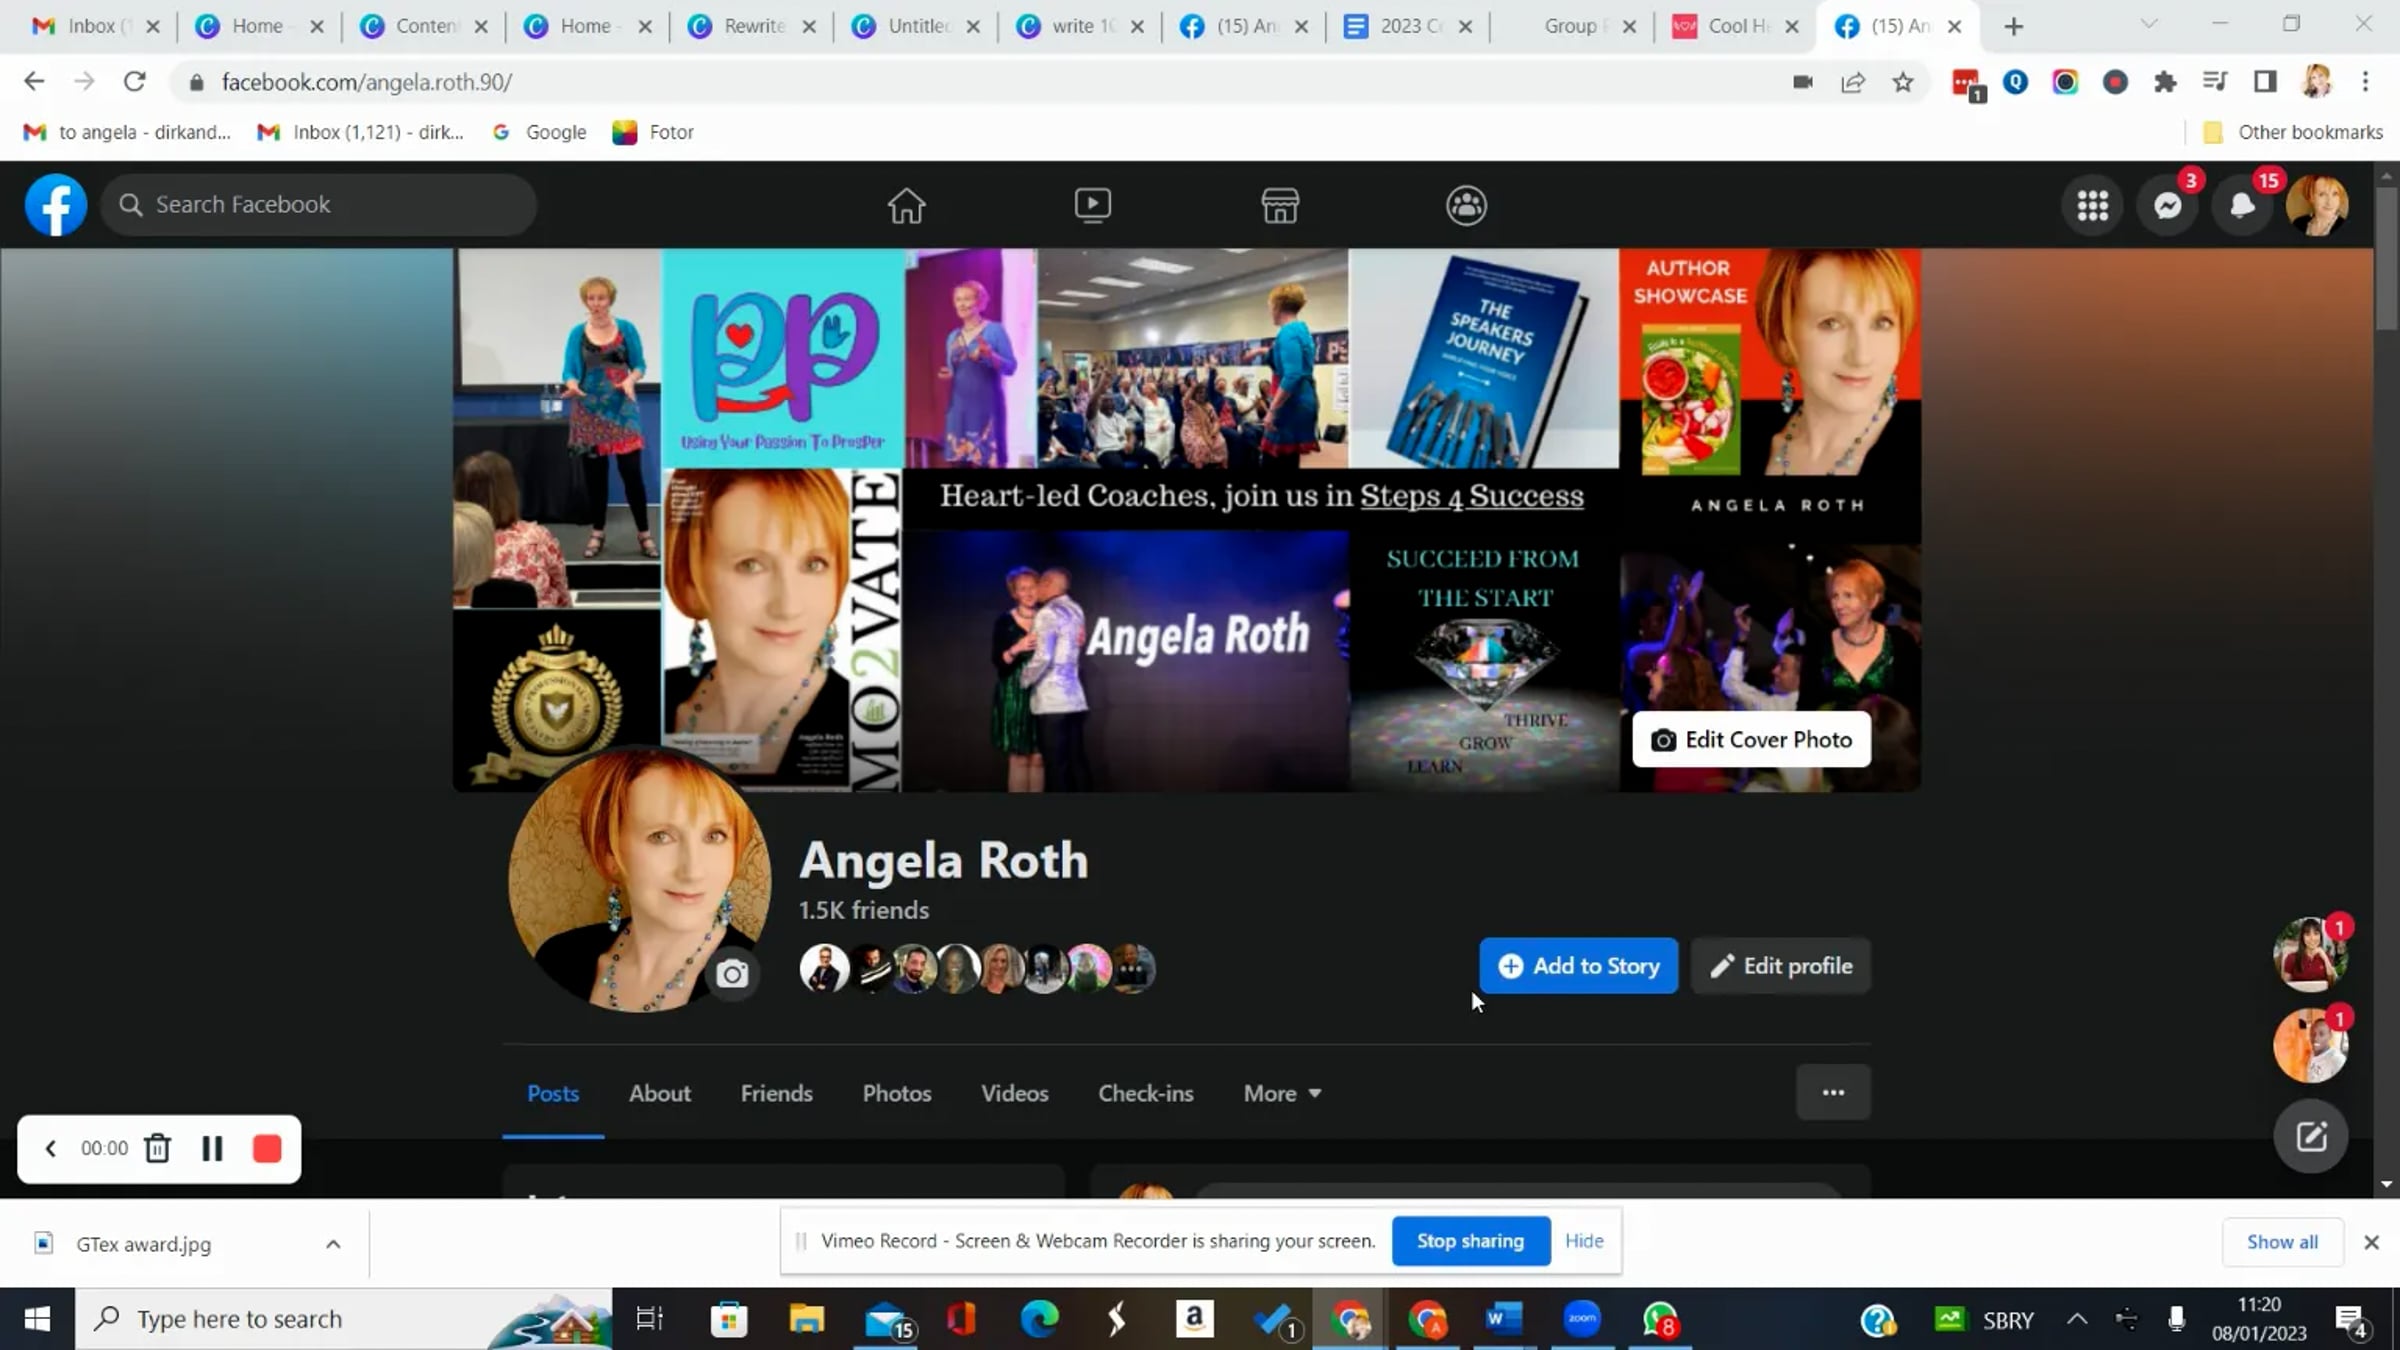Image resolution: width=2400 pixels, height=1350 pixels.
Task: Open Facebook Watch video icon
Action: coord(1092,205)
